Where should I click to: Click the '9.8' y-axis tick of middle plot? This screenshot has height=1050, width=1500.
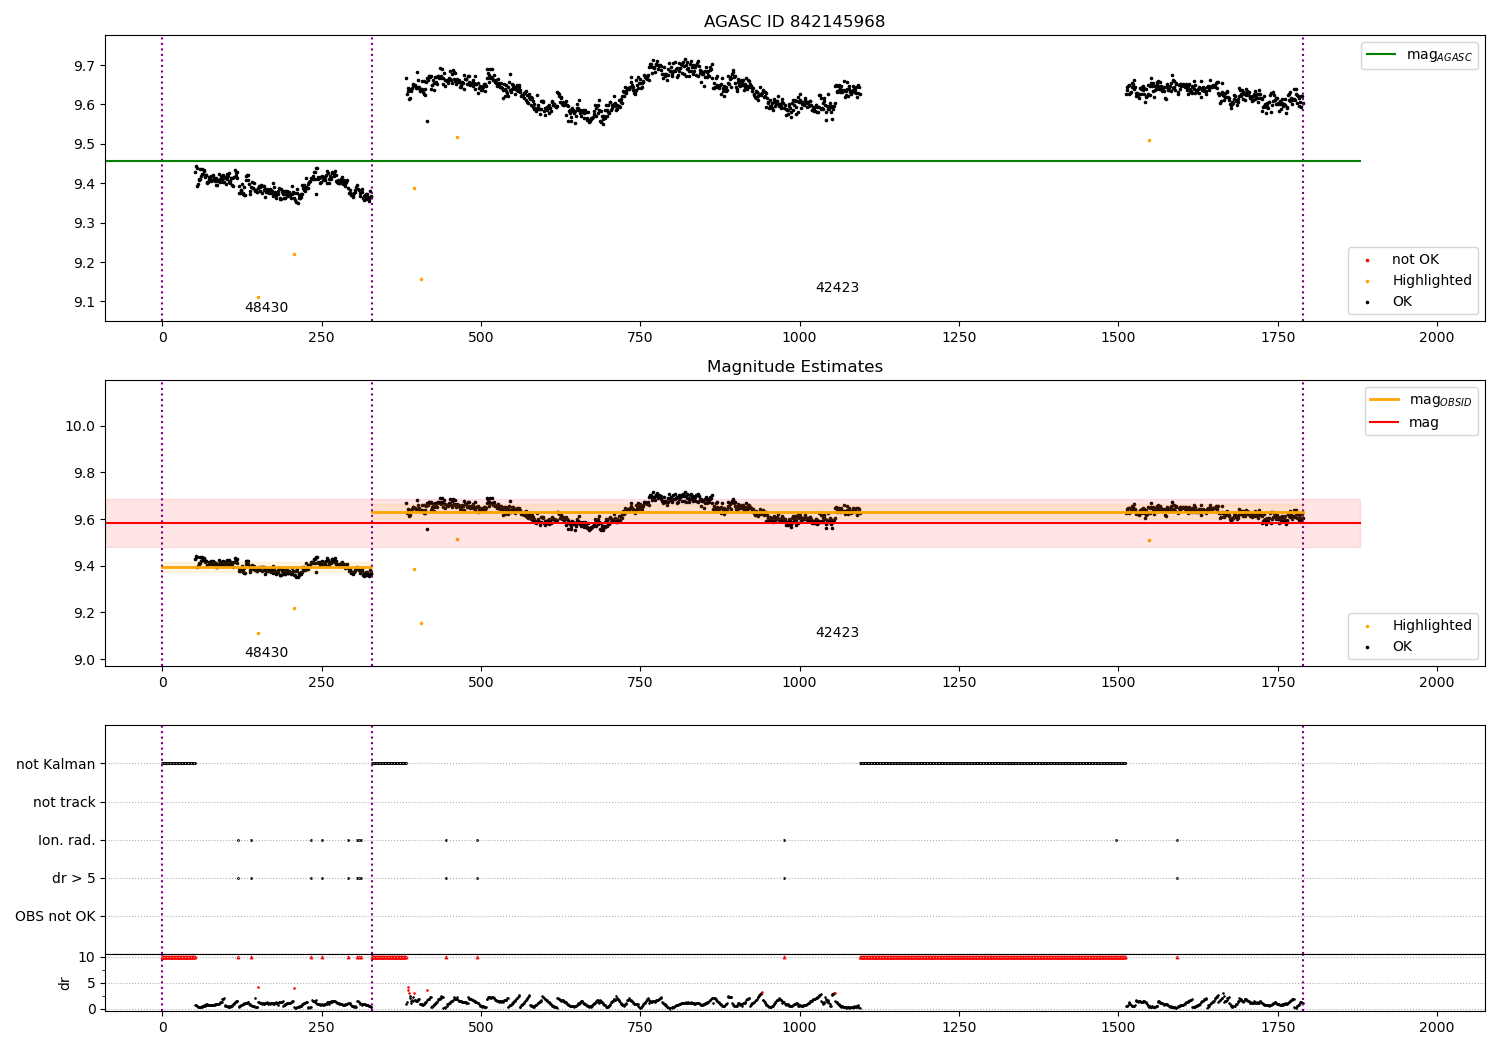click(x=84, y=474)
